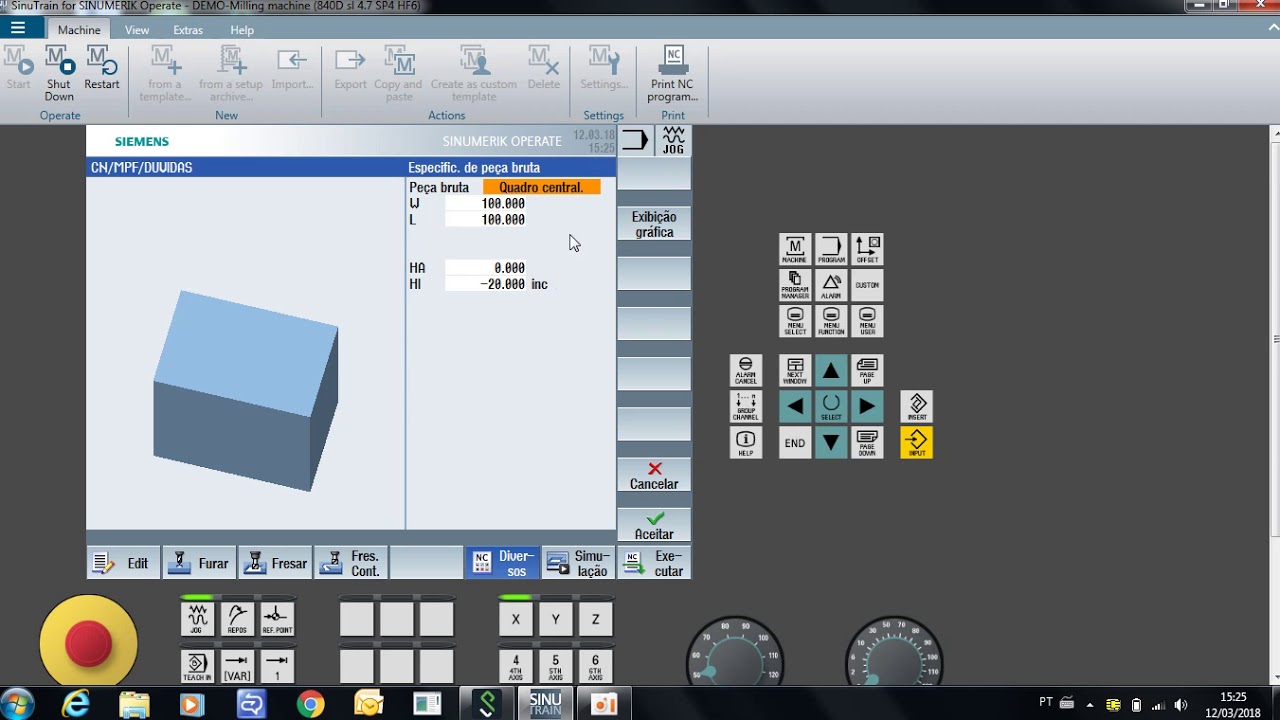1280x720 pixels.
Task: Click the Print NC program icon
Action: tap(673, 75)
